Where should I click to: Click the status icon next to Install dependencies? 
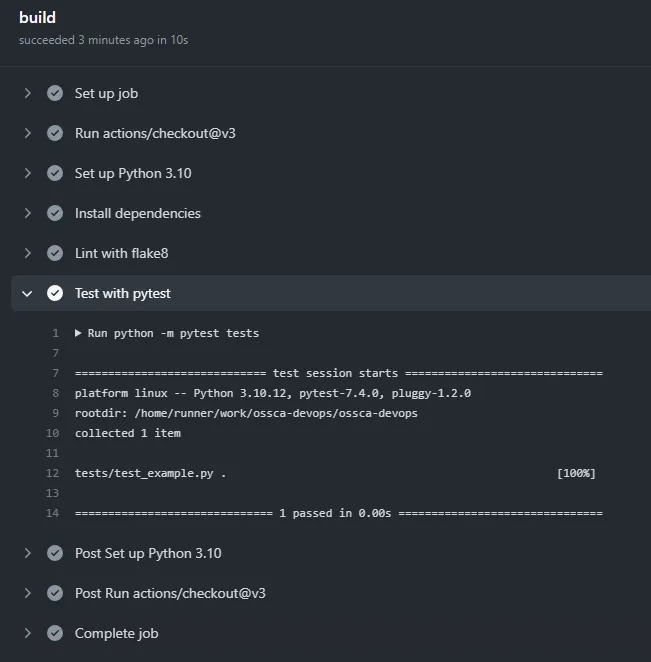click(x=55, y=213)
